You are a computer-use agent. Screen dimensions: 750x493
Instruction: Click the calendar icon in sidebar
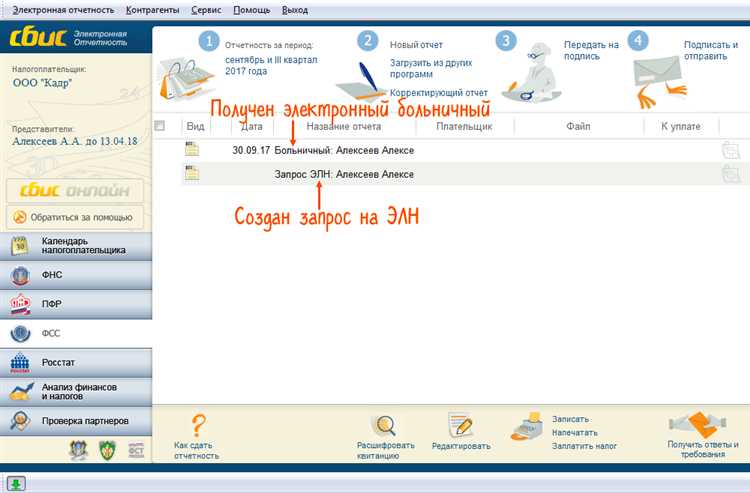tap(20, 245)
